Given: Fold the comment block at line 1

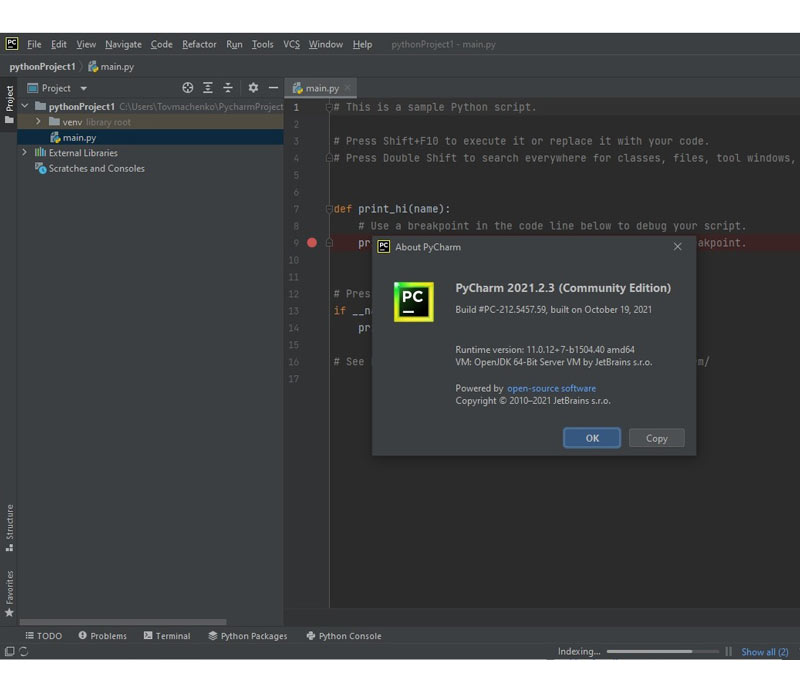Looking at the screenshot, I should tap(329, 107).
